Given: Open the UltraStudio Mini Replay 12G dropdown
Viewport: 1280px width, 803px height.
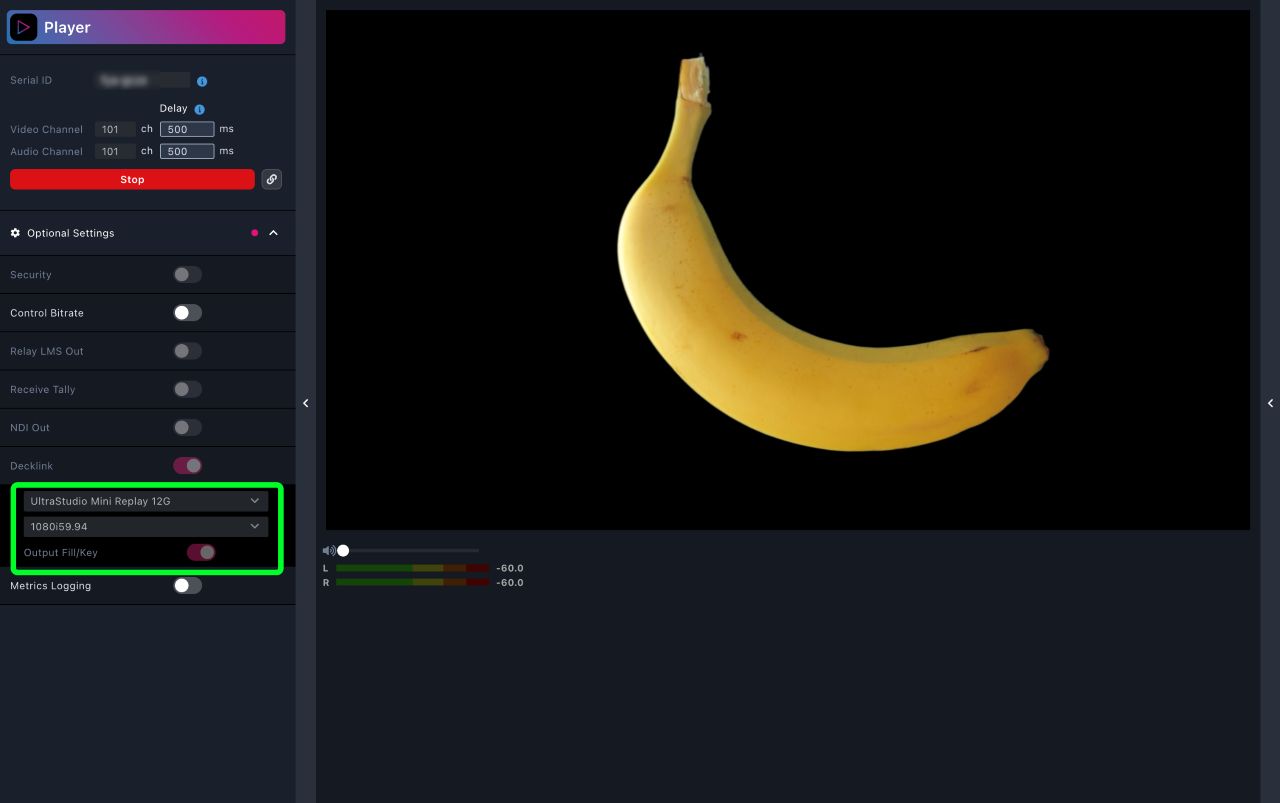Looking at the screenshot, I should 146,501.
